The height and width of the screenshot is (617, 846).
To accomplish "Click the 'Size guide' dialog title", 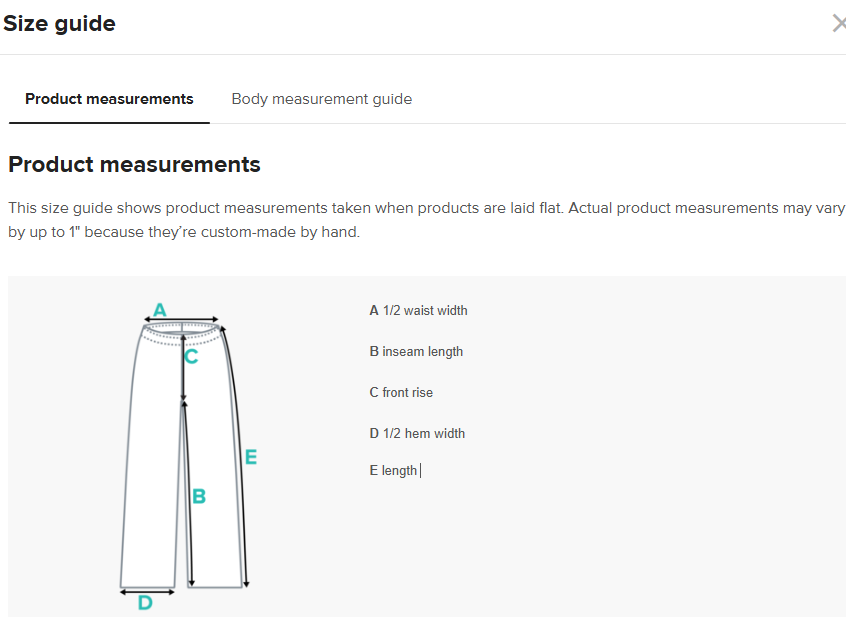I will [59, 24].
